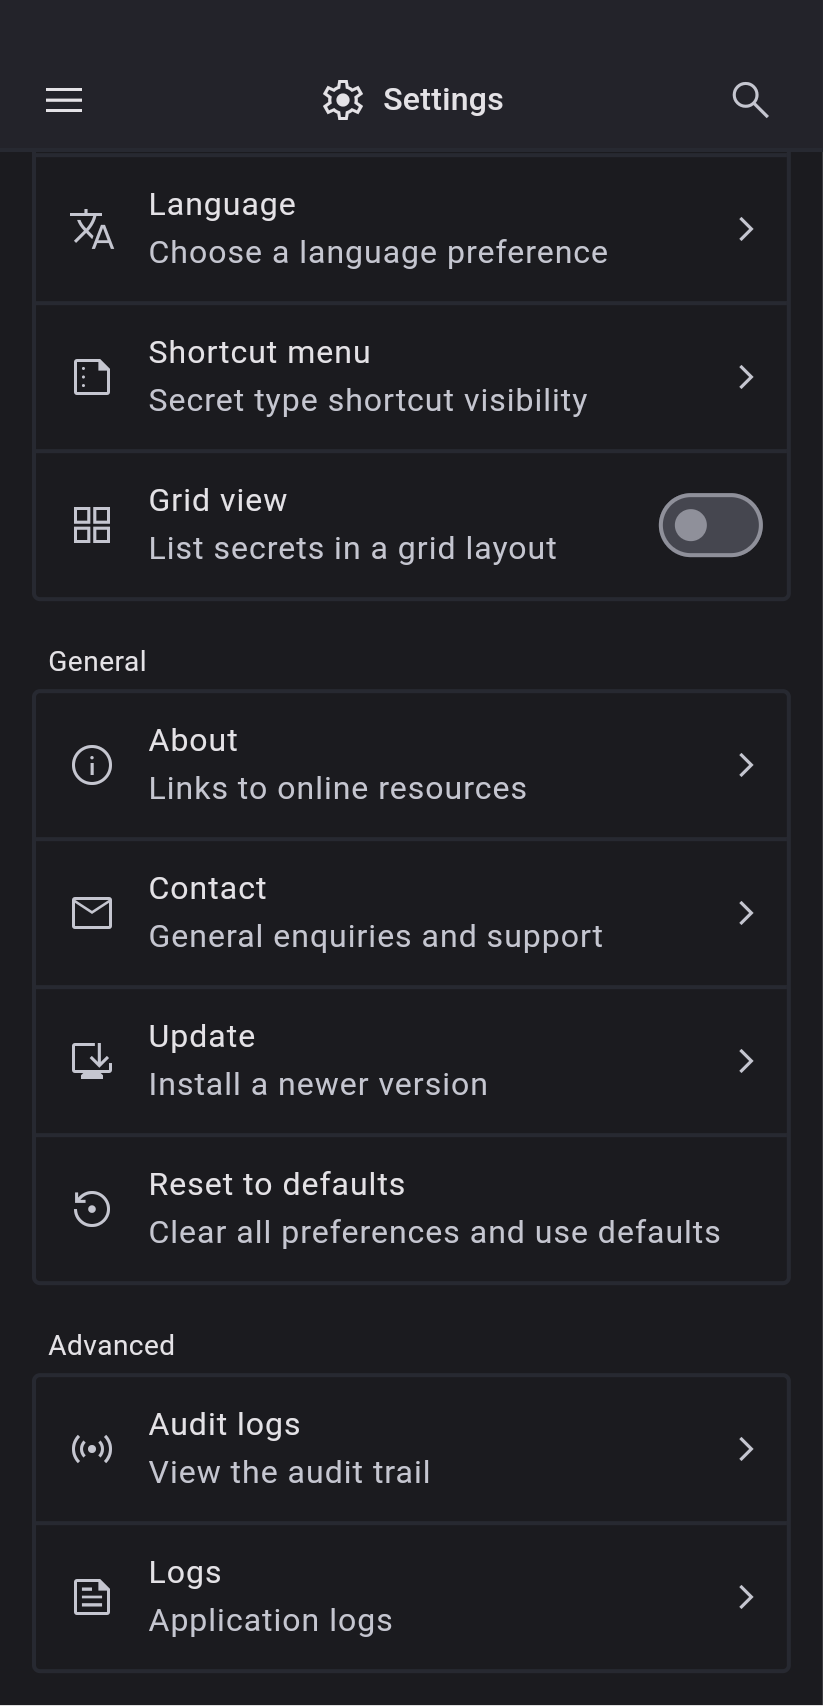Click the Settings title gear icon
This screenshot has width=823, height=1706.
click(343, 100)
